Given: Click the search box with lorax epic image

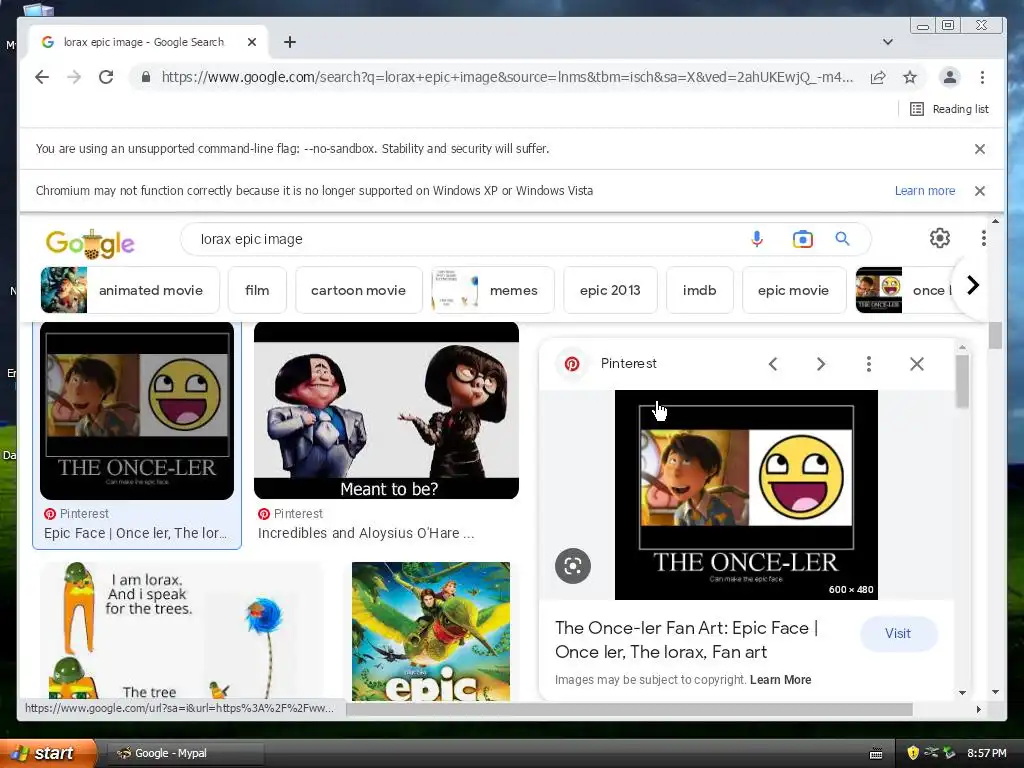Looking at the screenshot, I should pos(470,239).
